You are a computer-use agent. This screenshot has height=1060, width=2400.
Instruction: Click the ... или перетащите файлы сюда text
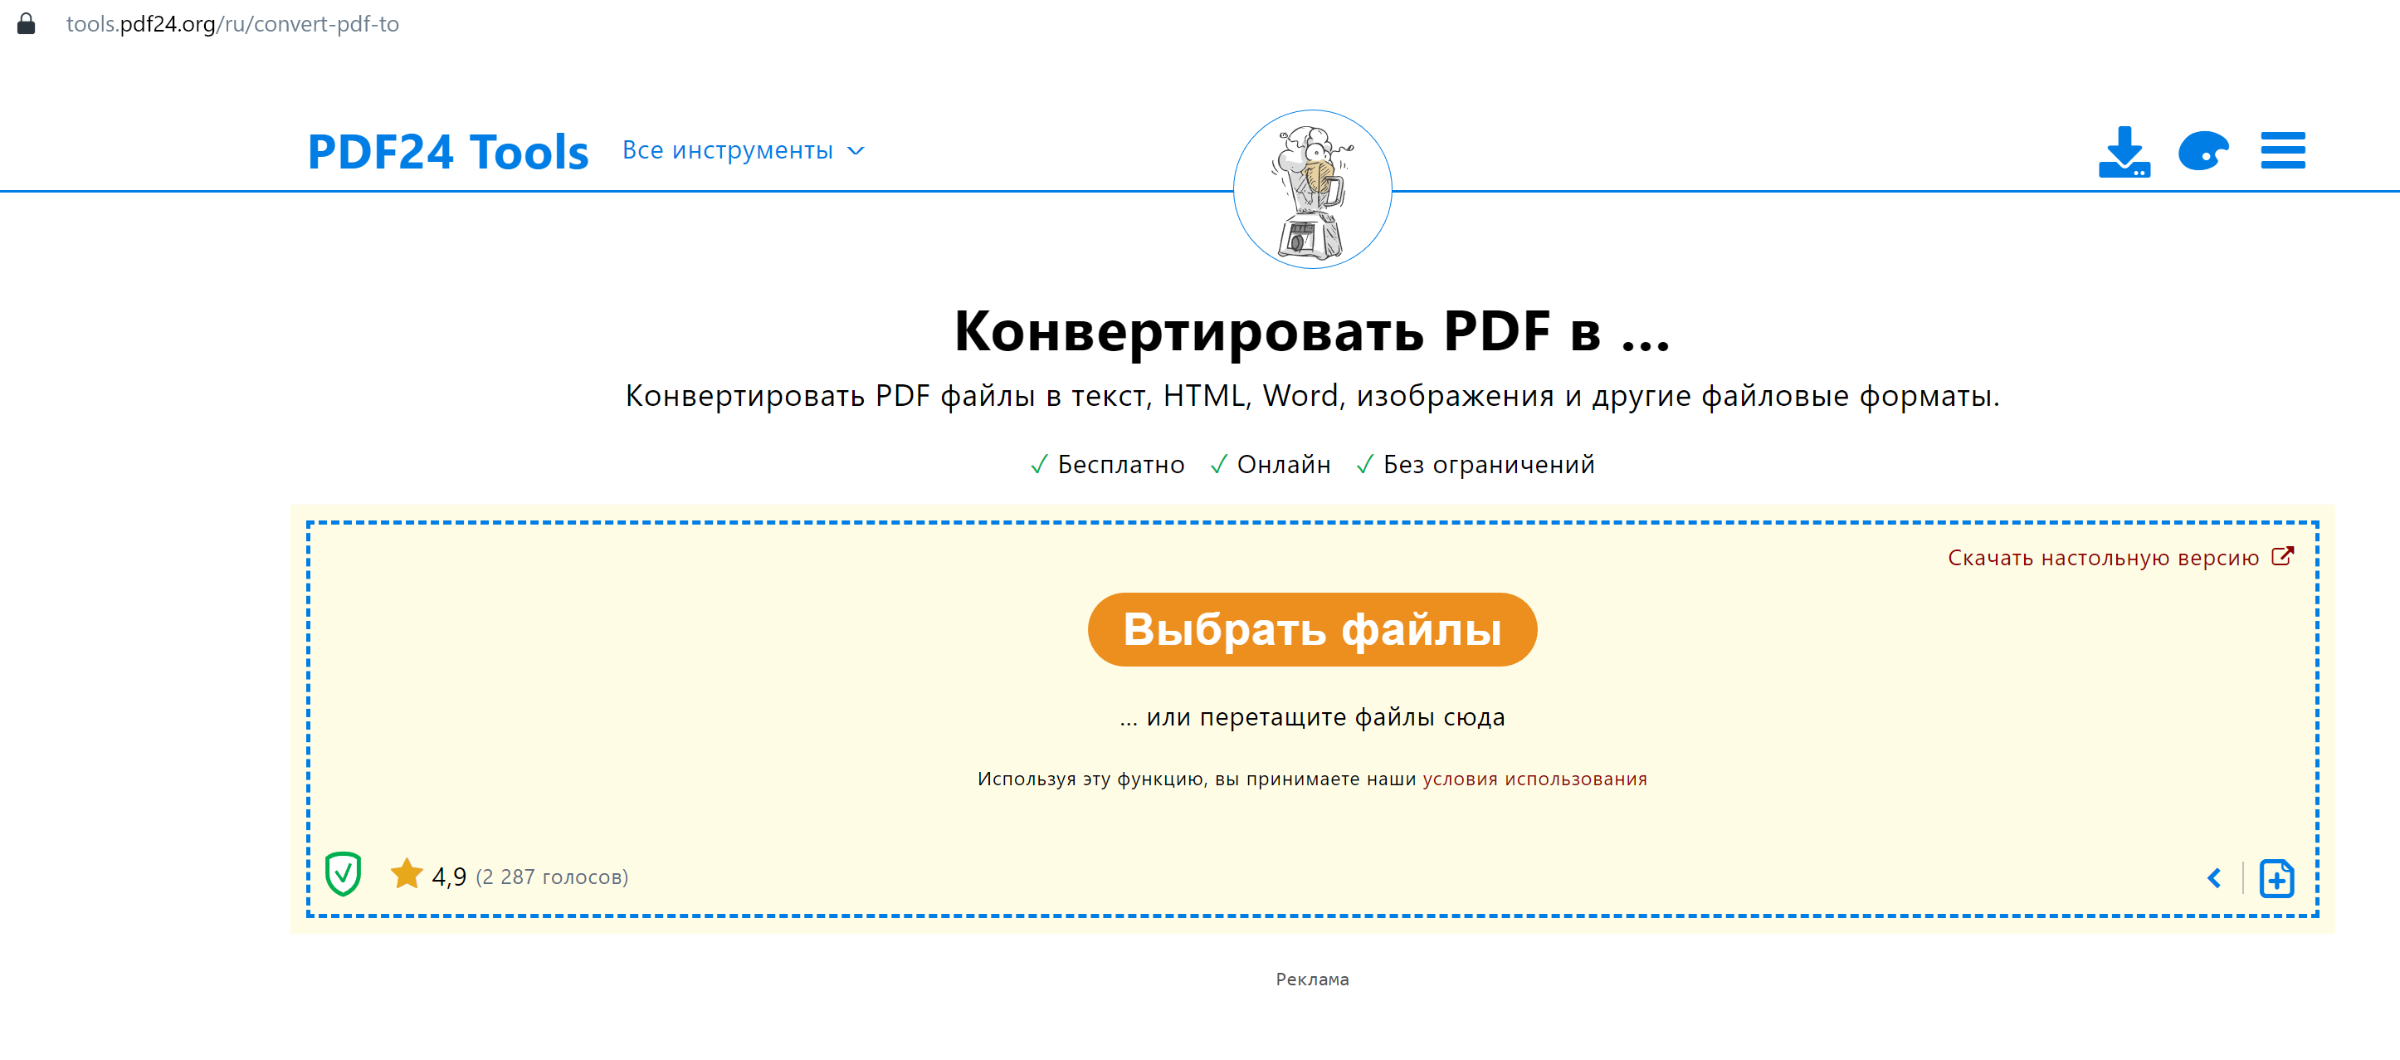(x=1312, y=718)
